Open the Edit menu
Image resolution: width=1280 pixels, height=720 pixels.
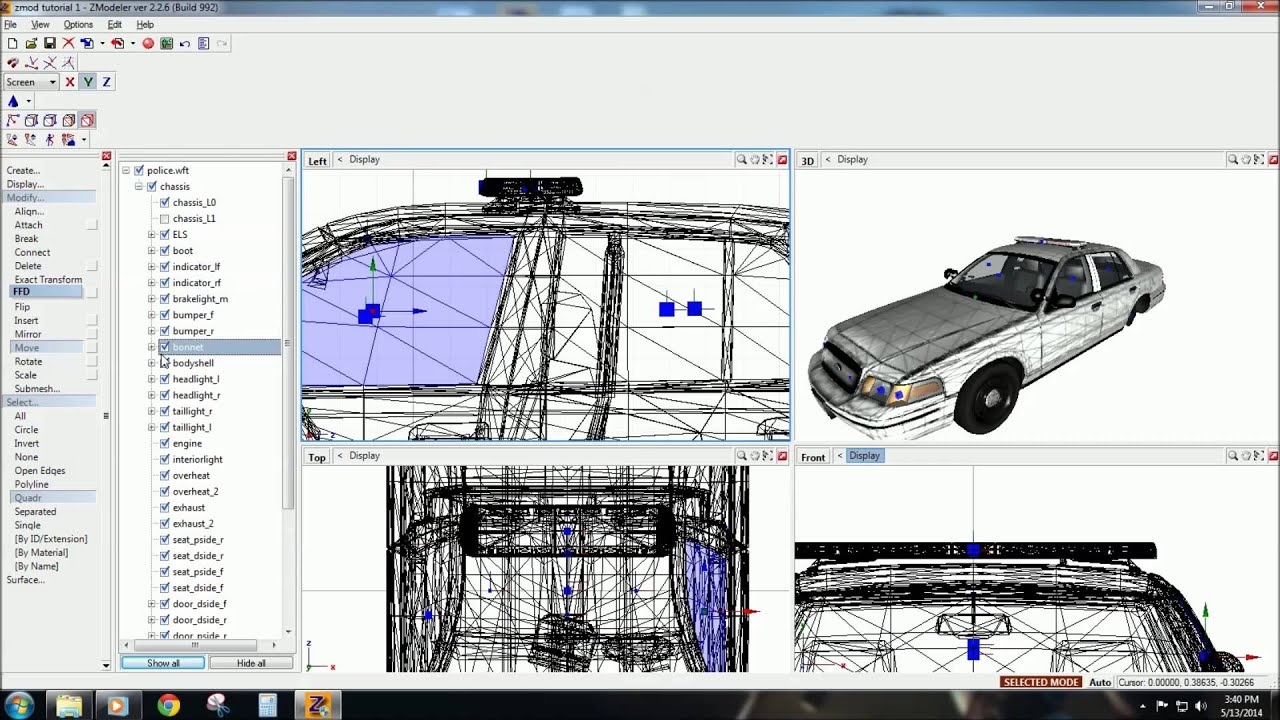[115, 24]
